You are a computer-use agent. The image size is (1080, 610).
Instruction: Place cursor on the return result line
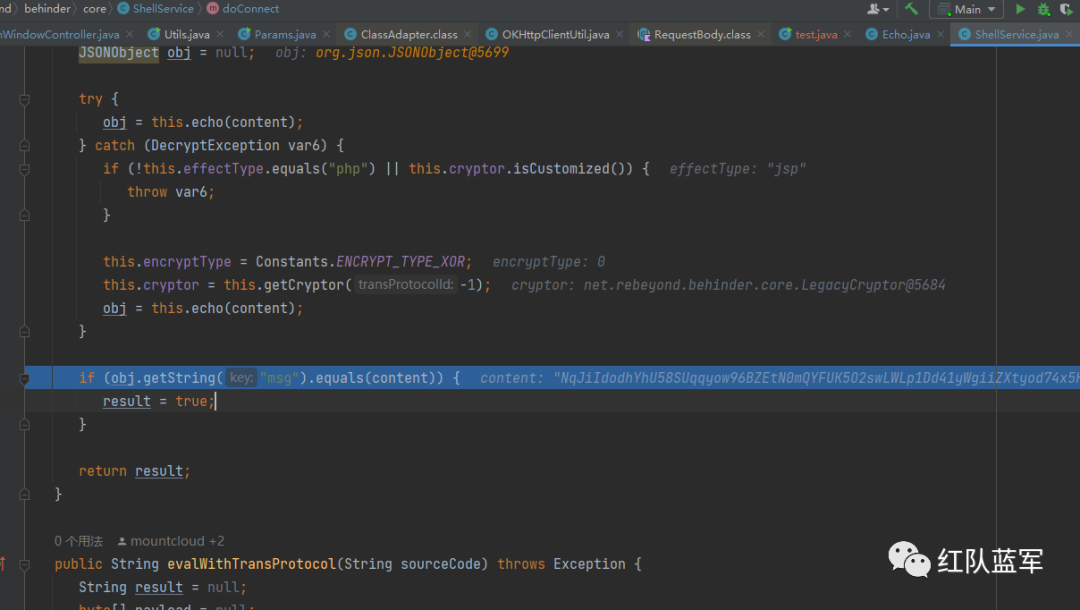point(134,471)
